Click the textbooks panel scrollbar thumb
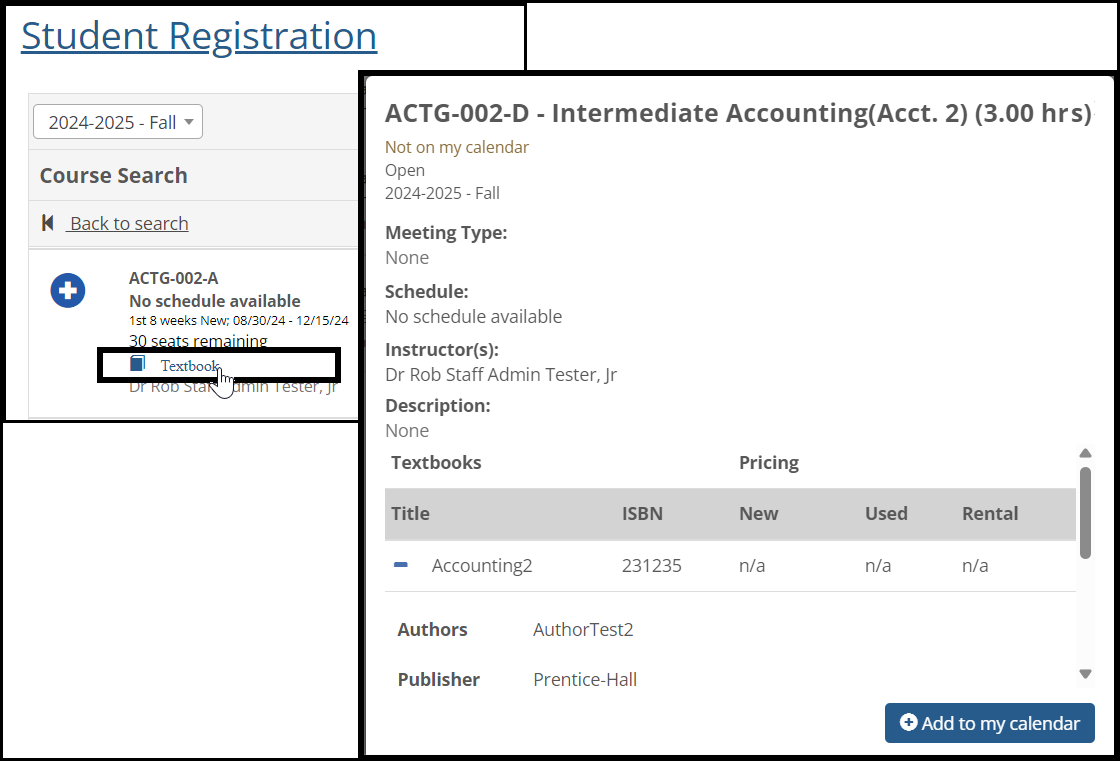Screen dimensions: 1120x761 (1085, 512)
